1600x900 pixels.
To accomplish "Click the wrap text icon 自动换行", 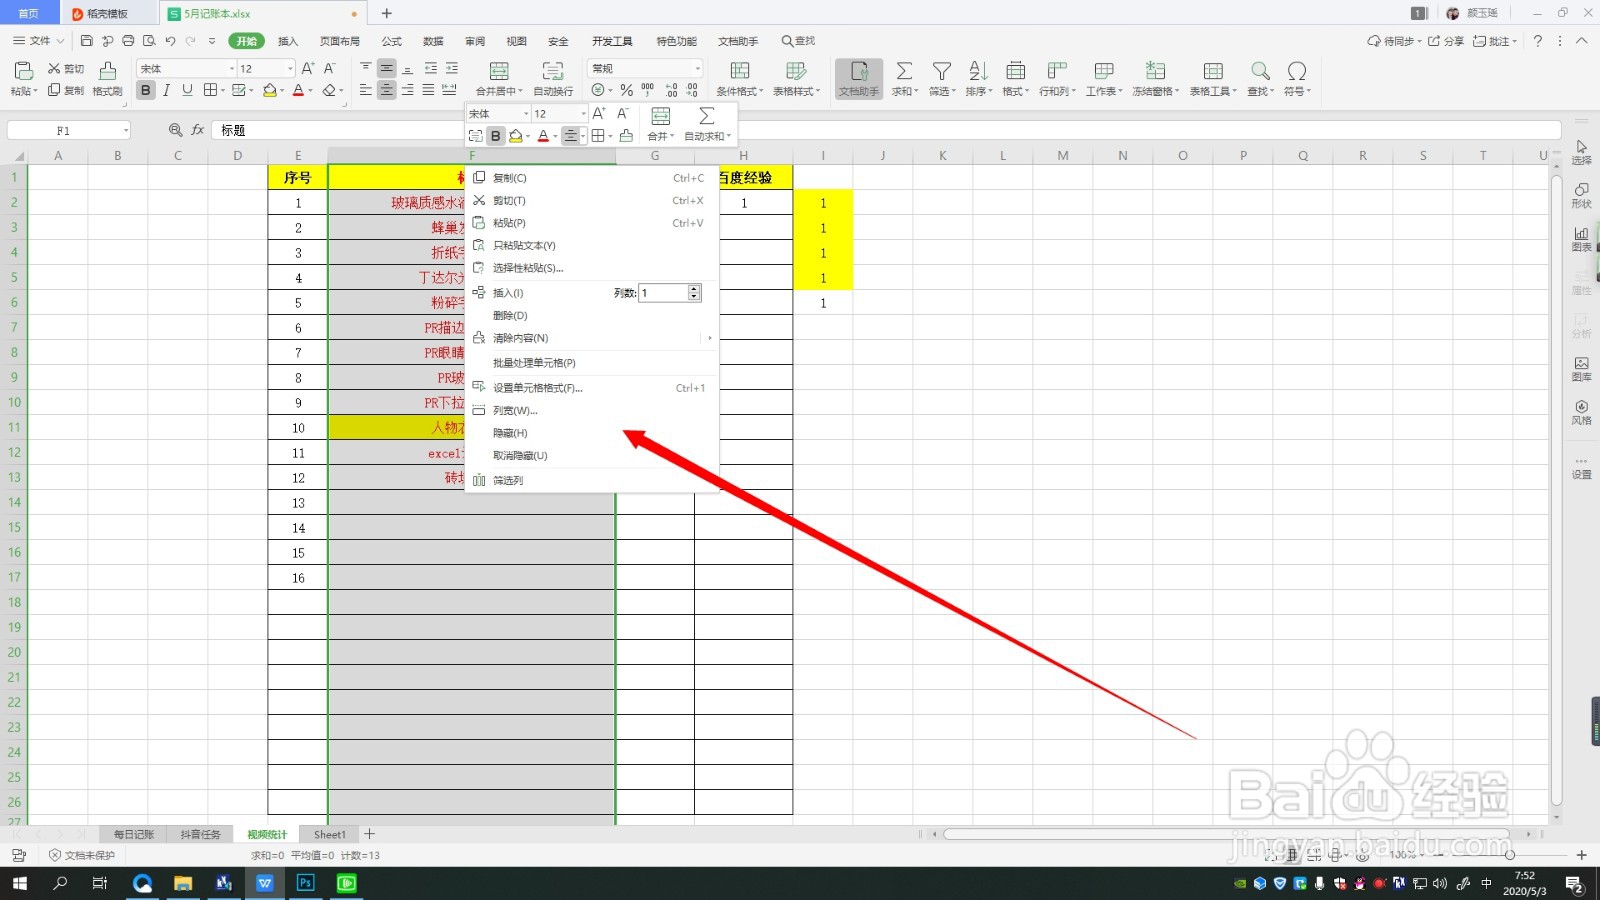I will point(553,70).
